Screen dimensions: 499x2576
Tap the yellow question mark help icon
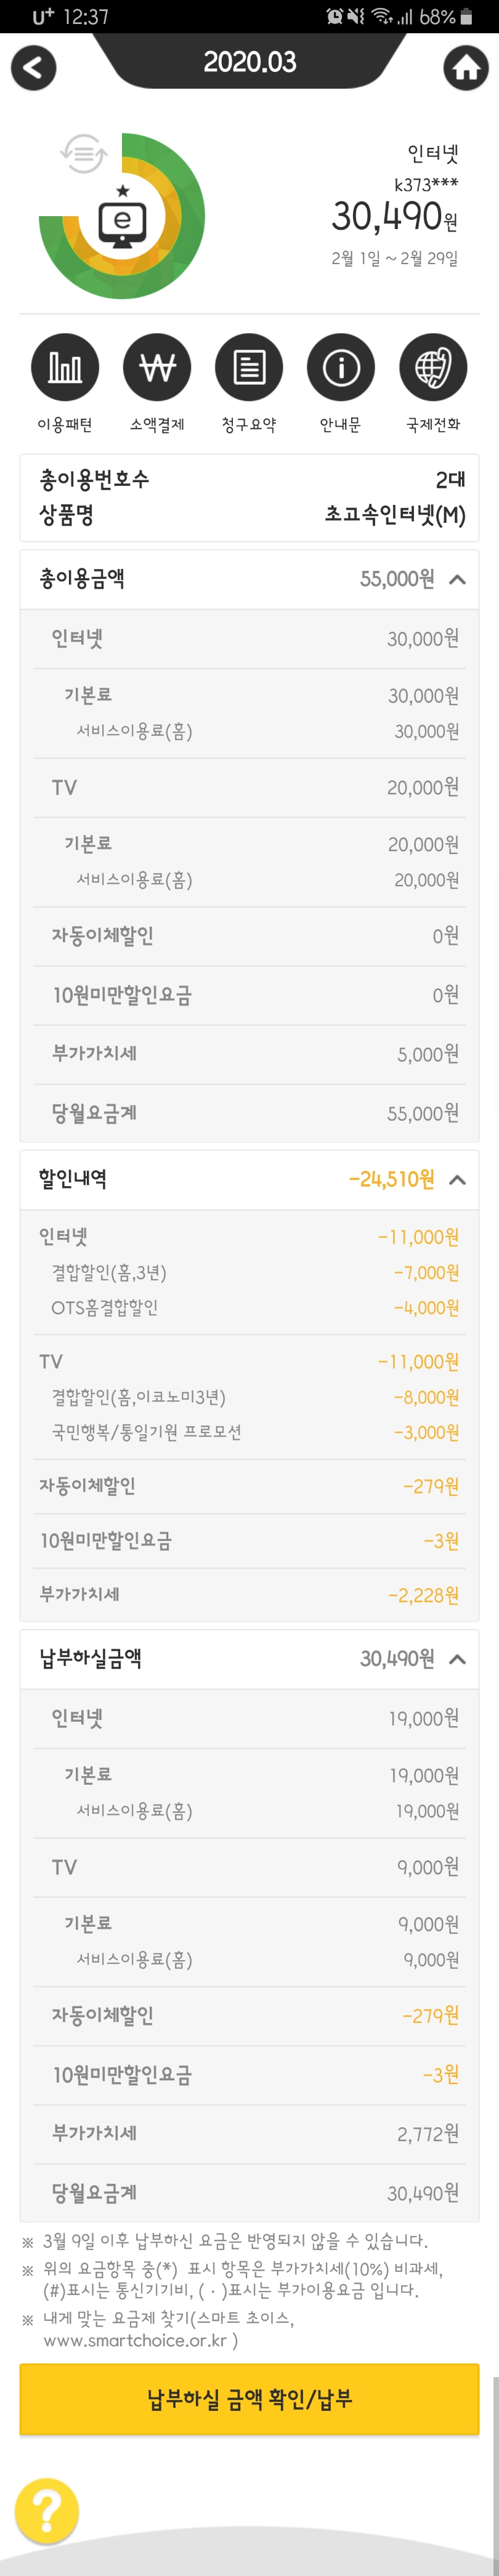click(46, 2509)
